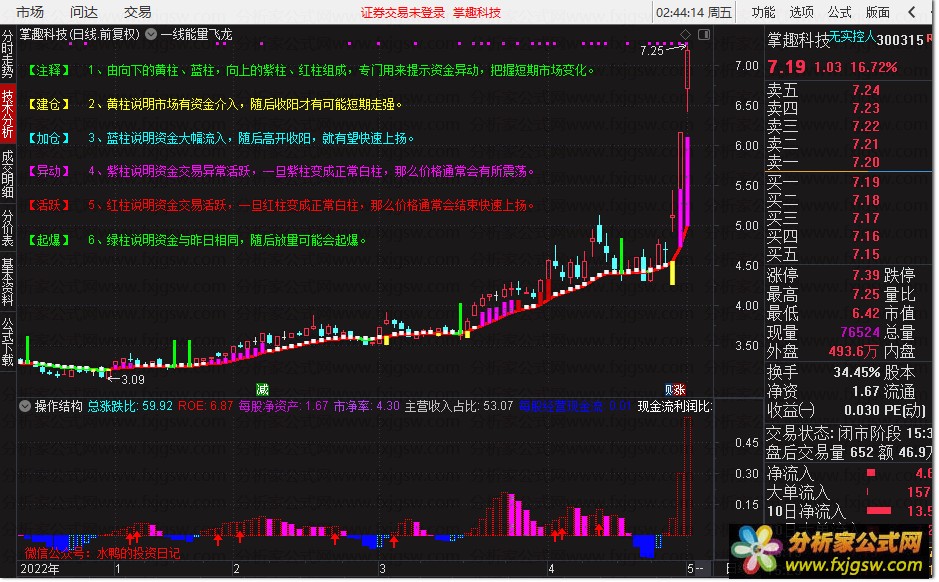Switch to 基本资料 sidebar tab

click(7, 282)
